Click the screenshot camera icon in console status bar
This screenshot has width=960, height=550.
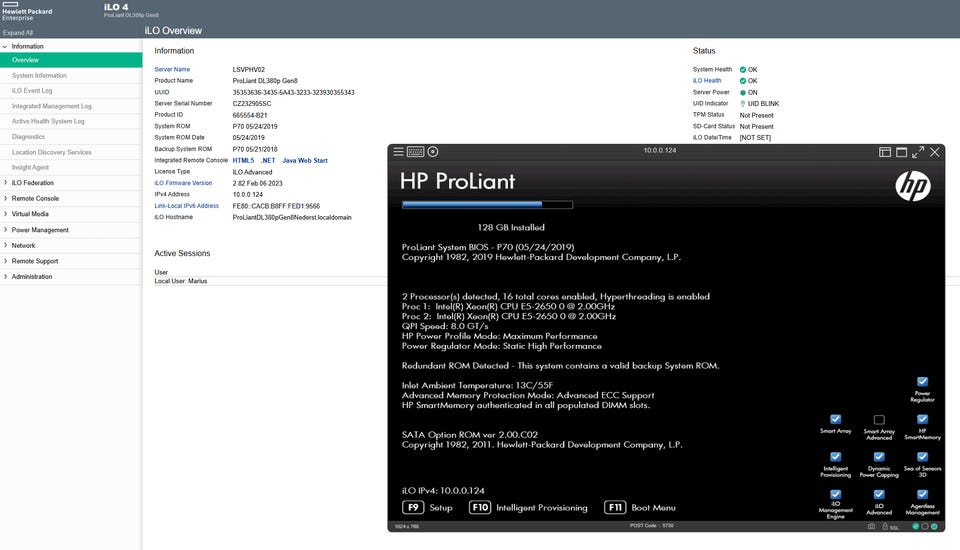[x=871, y=527]
